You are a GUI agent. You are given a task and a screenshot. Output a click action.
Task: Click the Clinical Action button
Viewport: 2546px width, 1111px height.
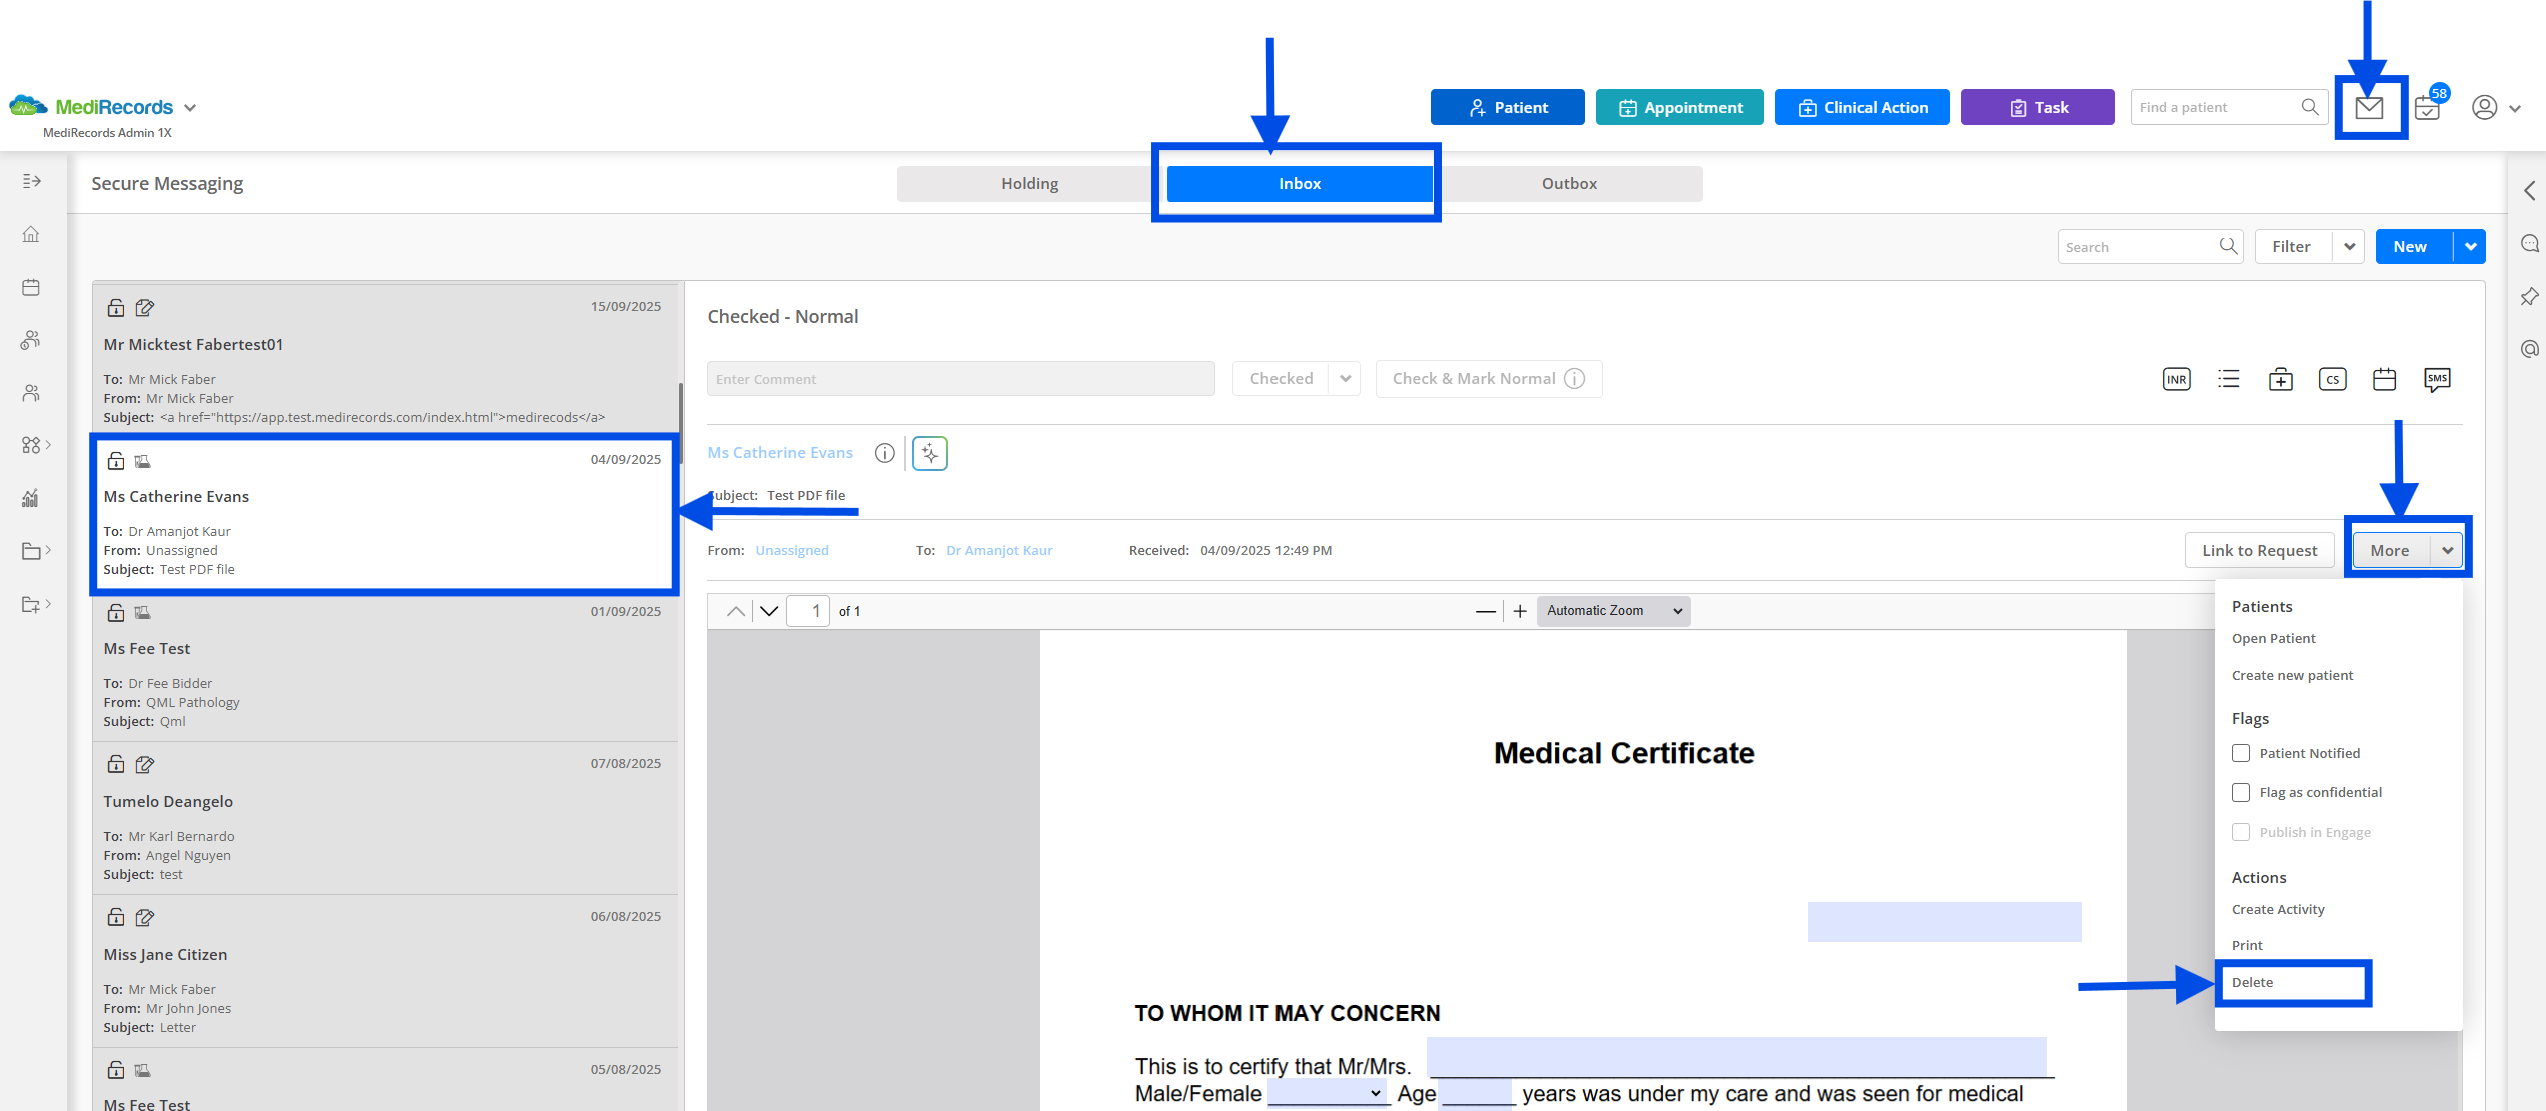click(1862, 107)
